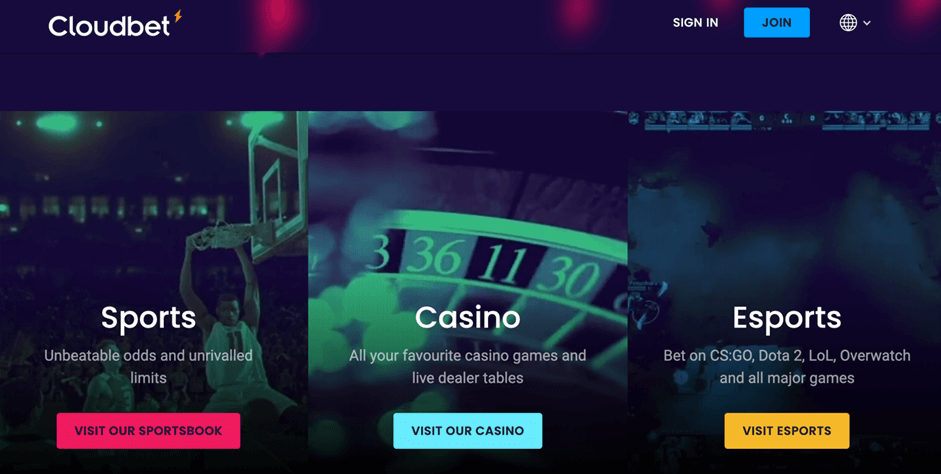Click the blue JOIN button

777,23
